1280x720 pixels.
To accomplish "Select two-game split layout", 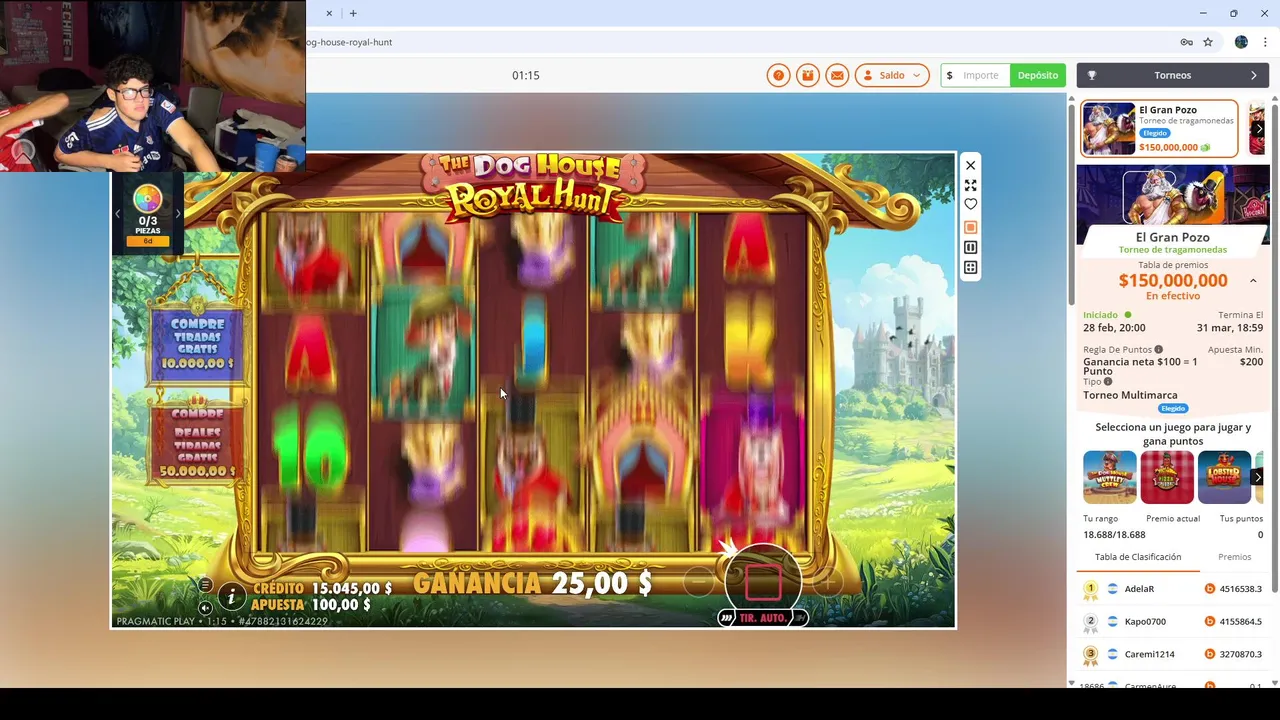I will [970, 247].
